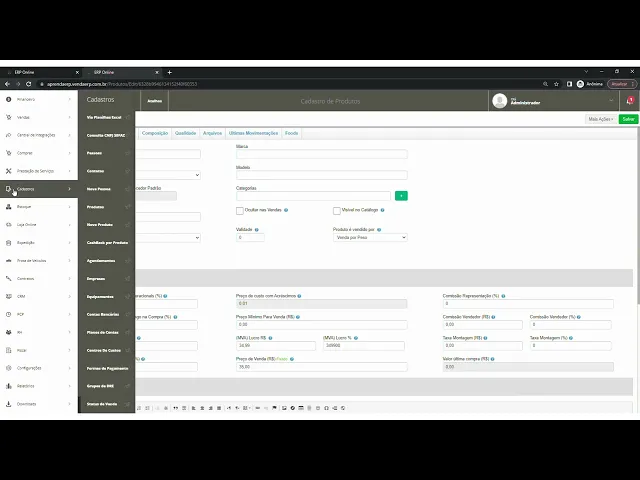The image size is (640, 480).
Task: Bookmark page with the star icon
Action: 556,84
